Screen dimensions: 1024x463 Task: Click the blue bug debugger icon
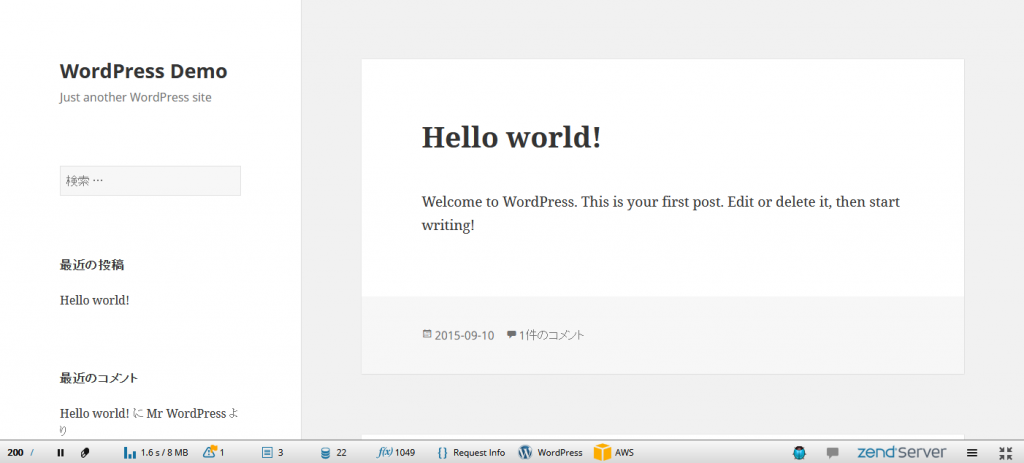click(800, 453)
